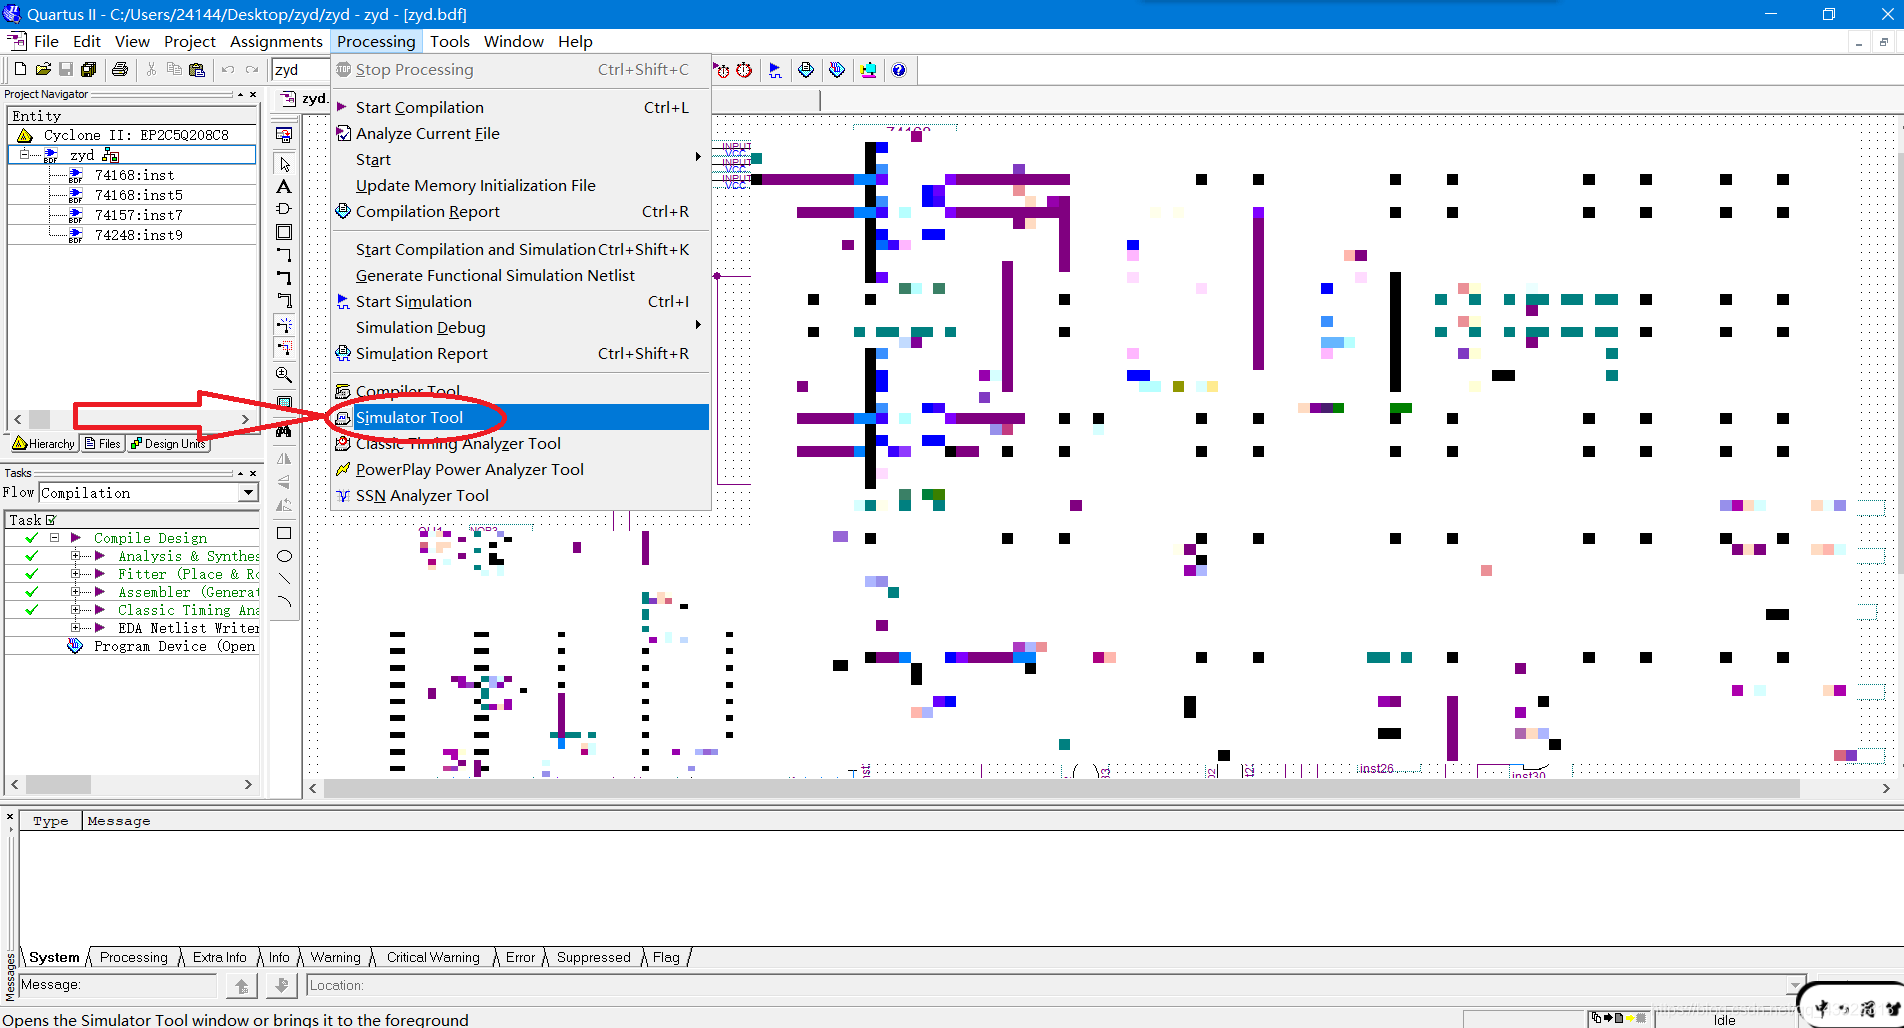The height and width of the screenshot is (1028, 1904).
Task: Open the Start submenu arrow
Action: pyautogui.click(x=698, y=157)
